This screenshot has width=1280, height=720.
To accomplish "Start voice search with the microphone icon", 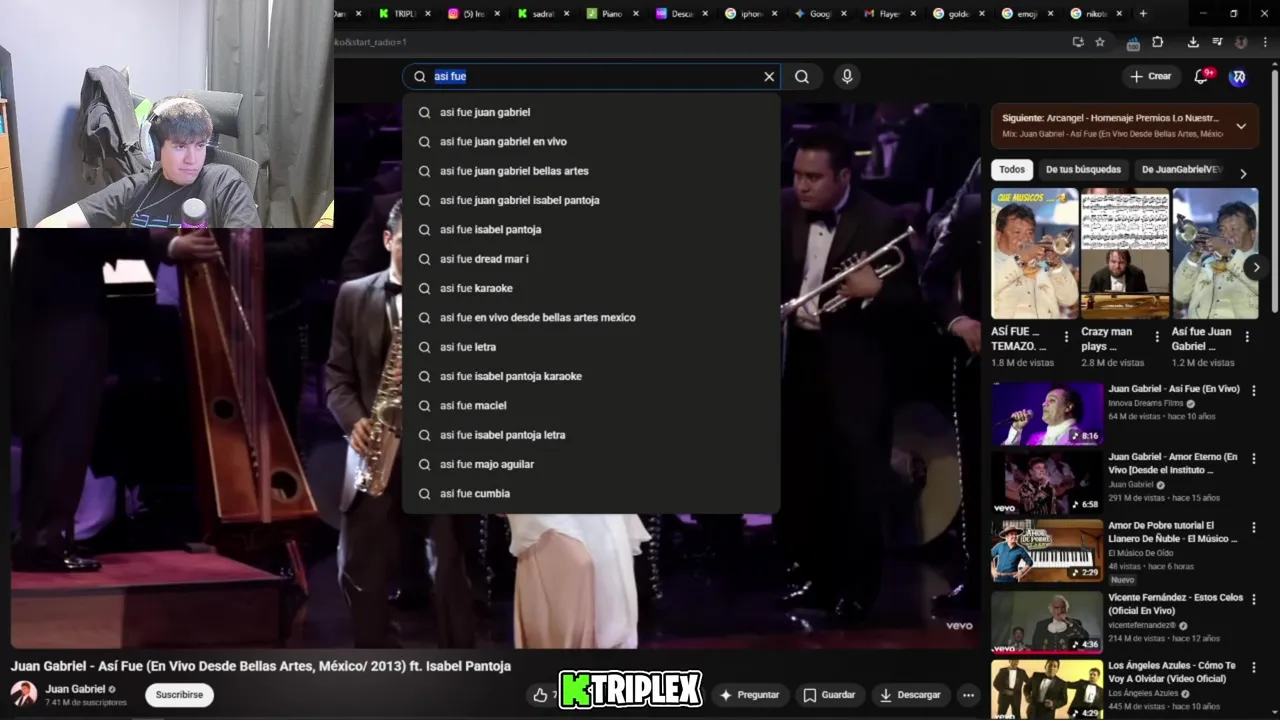I will pyautogui.click(x=847, y=76).
